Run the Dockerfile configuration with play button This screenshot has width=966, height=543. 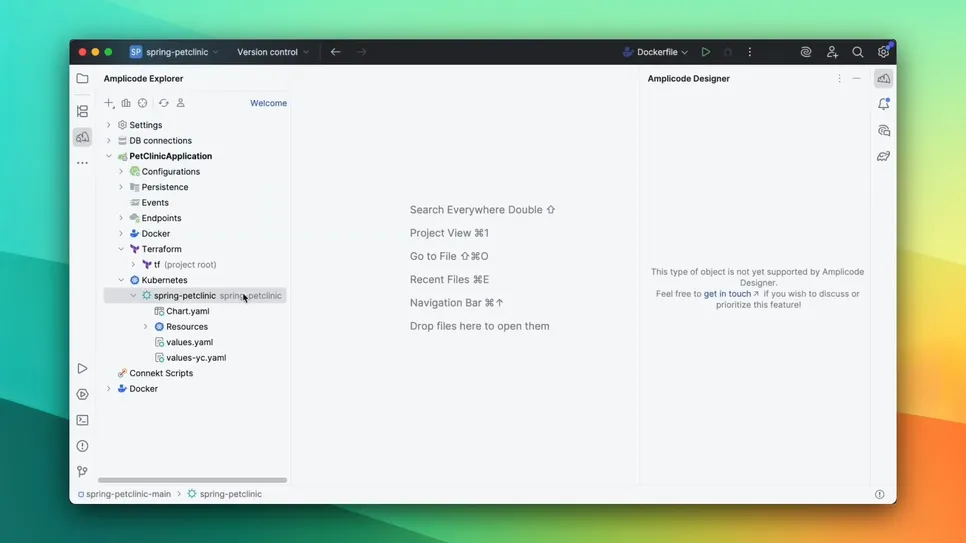coord(705,52)
